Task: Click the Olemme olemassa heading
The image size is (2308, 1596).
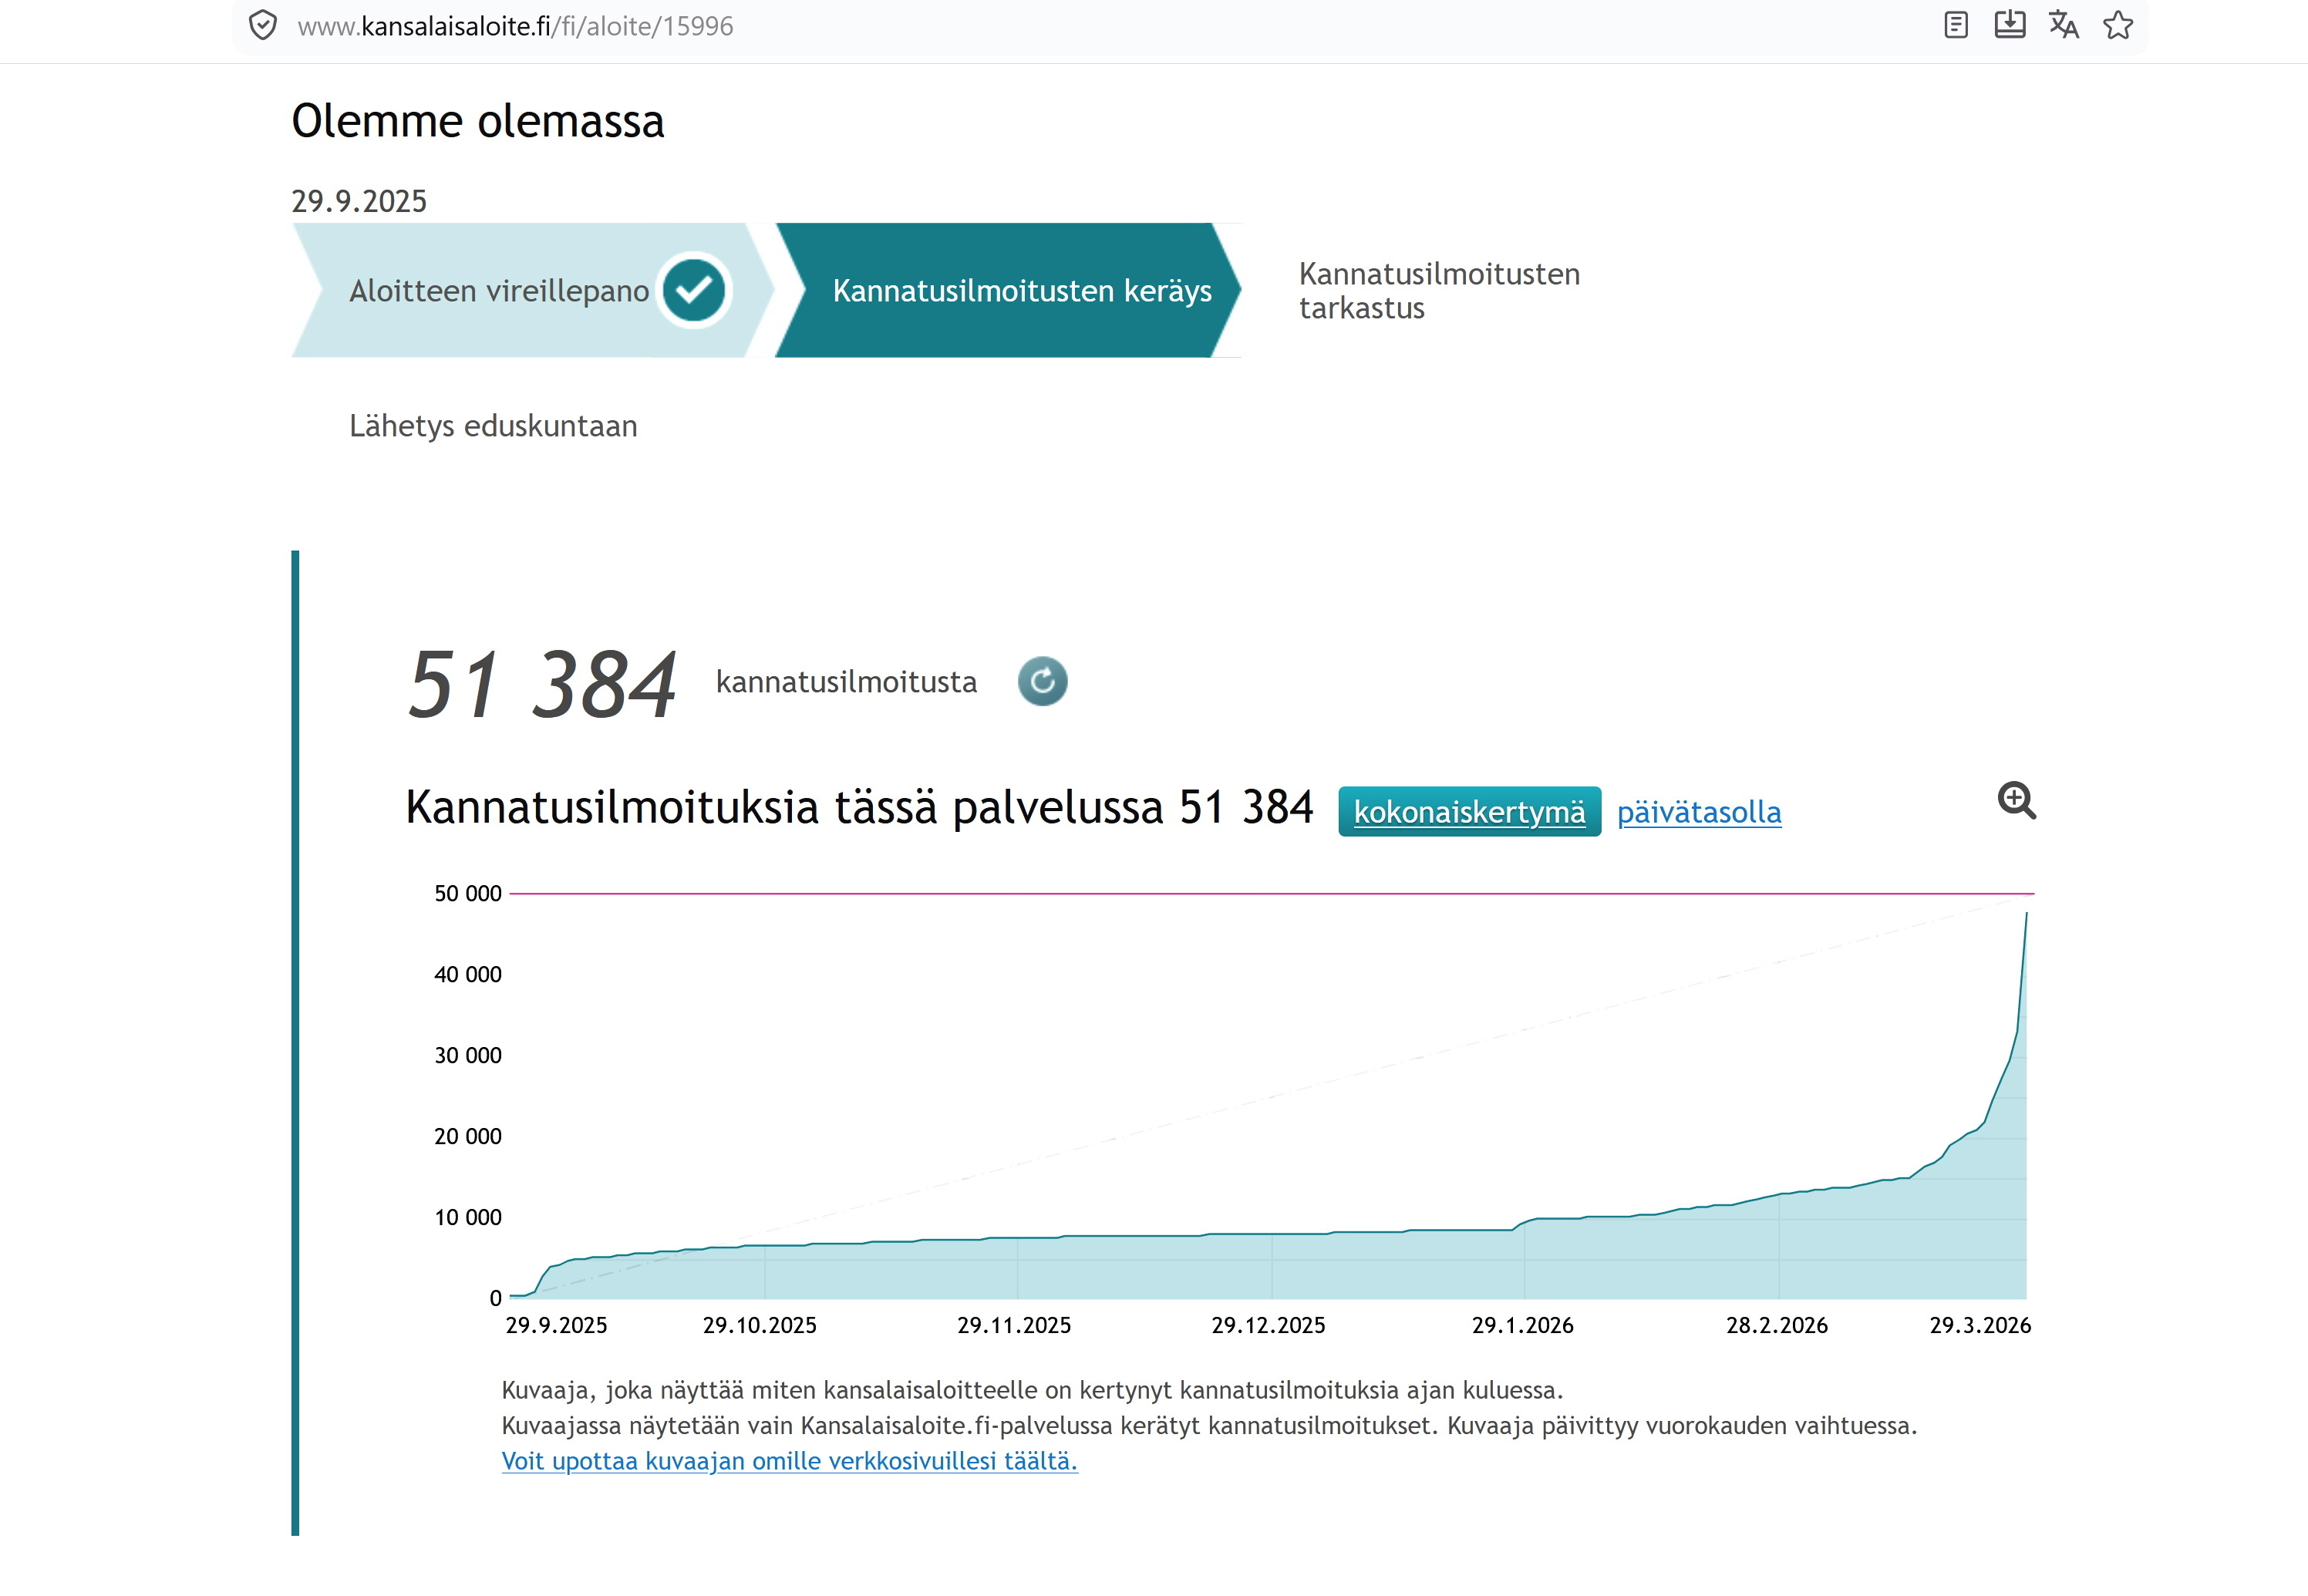Action: pyautogui.click(x=477, y=122)
